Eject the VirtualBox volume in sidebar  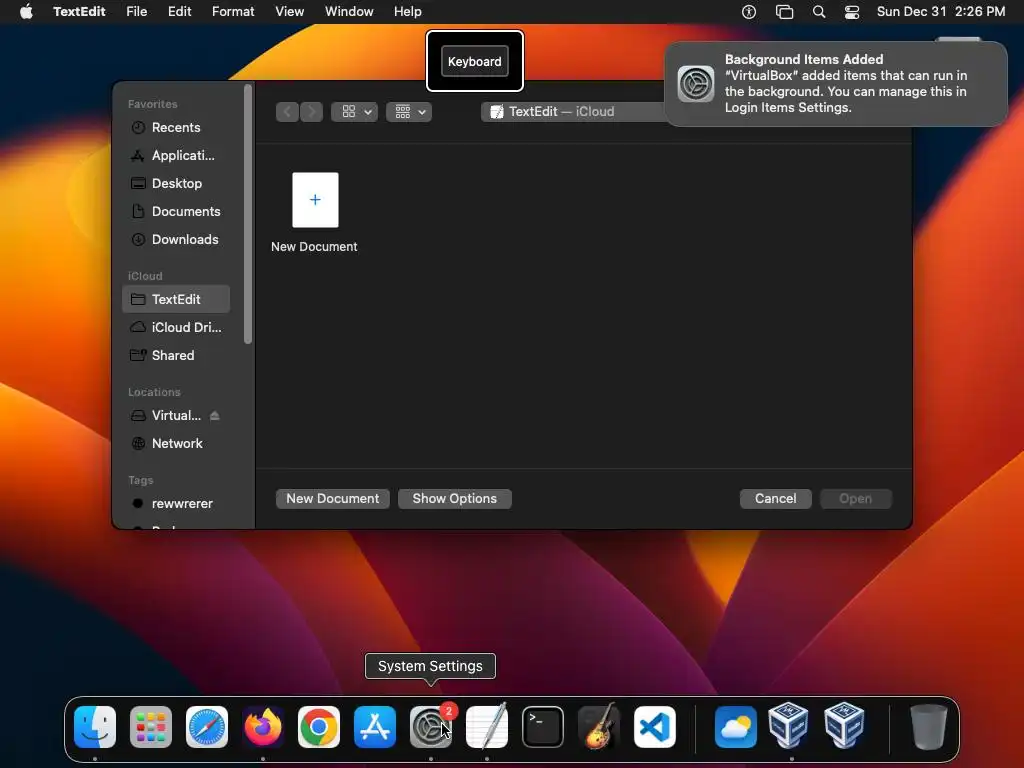(215, 415)
